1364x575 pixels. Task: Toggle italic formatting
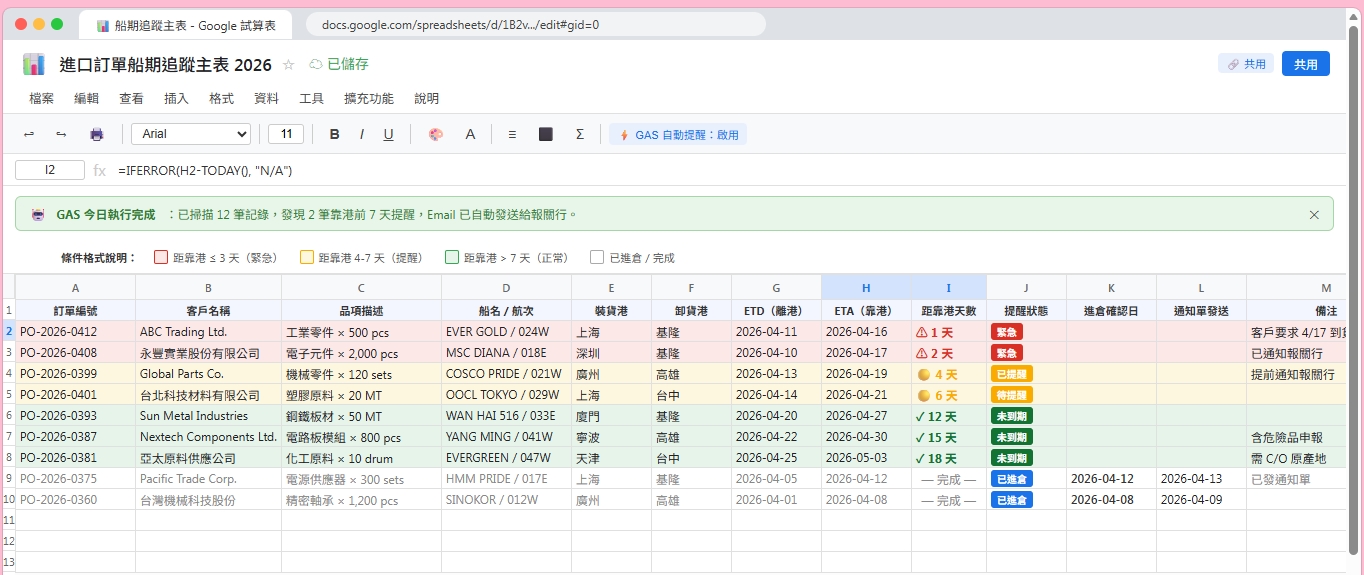pyautogui.click(x=361, y=134)
